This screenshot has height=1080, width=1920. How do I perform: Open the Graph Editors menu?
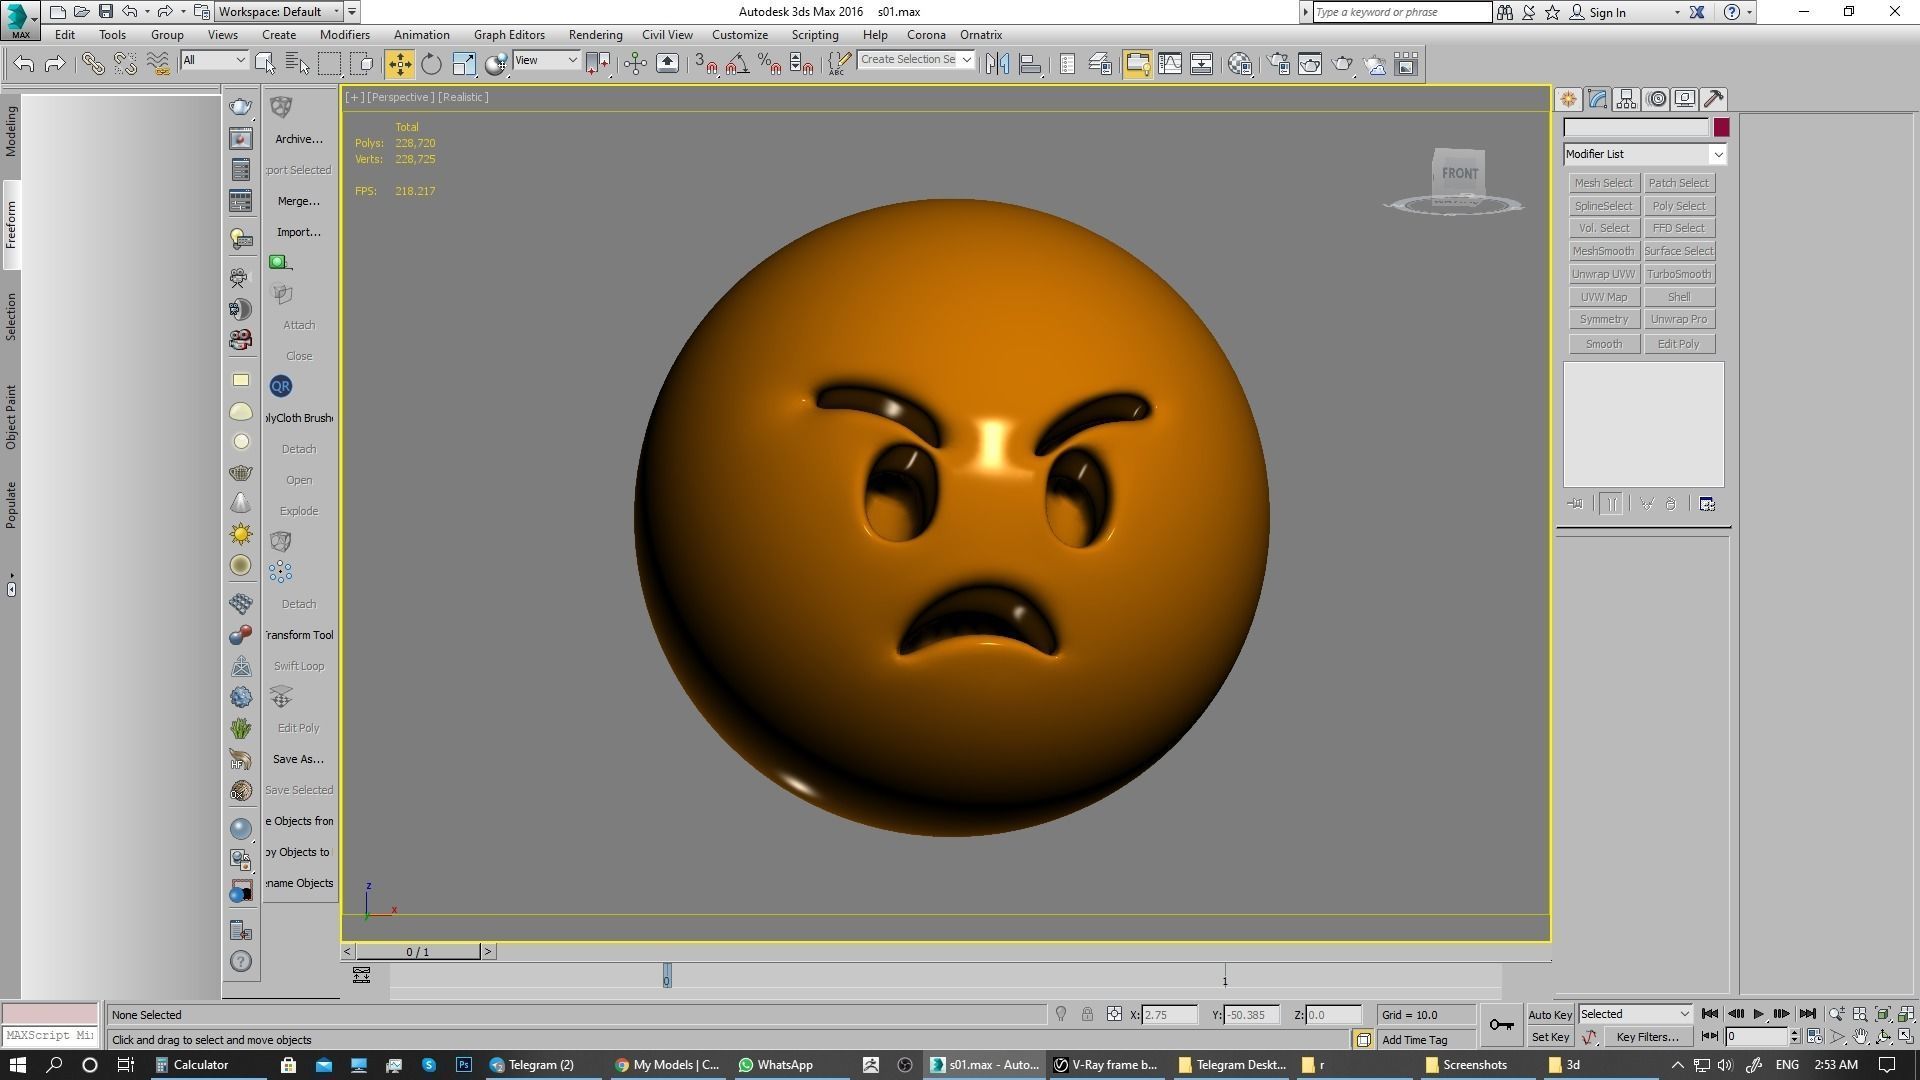point(509,35)
